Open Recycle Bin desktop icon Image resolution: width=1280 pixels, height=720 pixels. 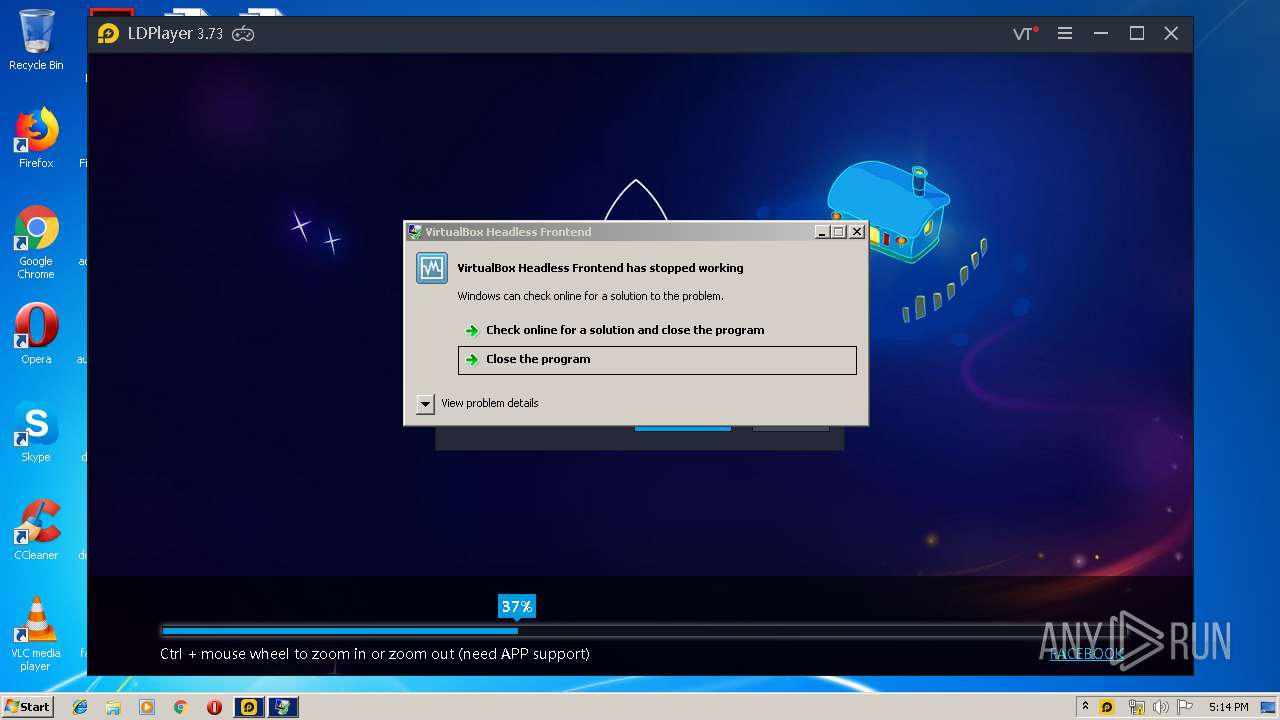pos(36,40)
